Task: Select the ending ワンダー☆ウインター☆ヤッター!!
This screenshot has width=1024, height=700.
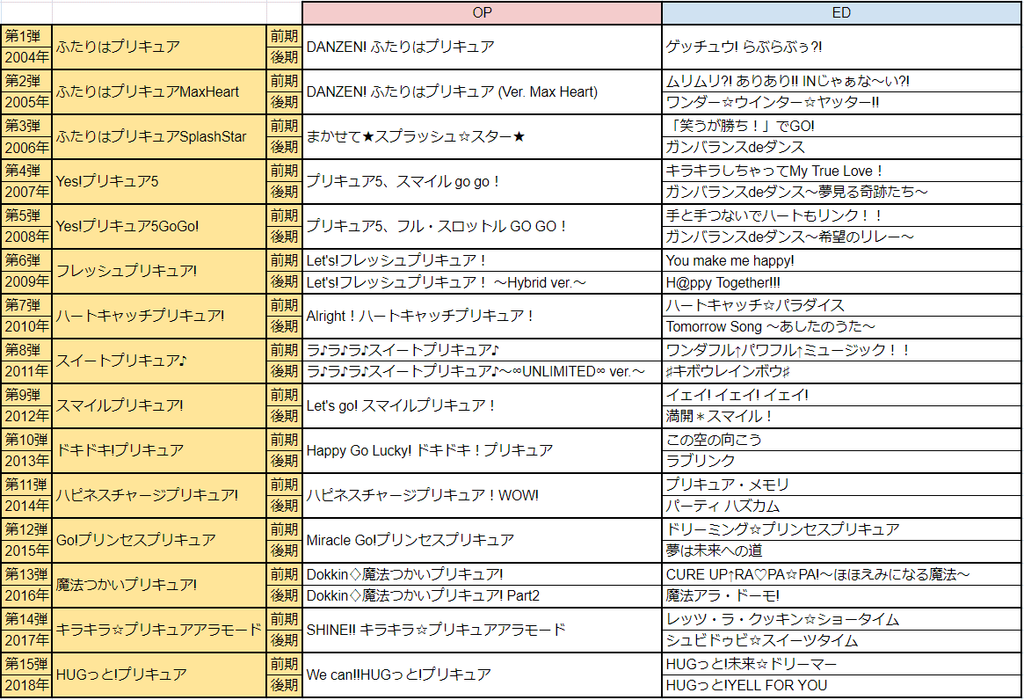Action: (841, 103)
